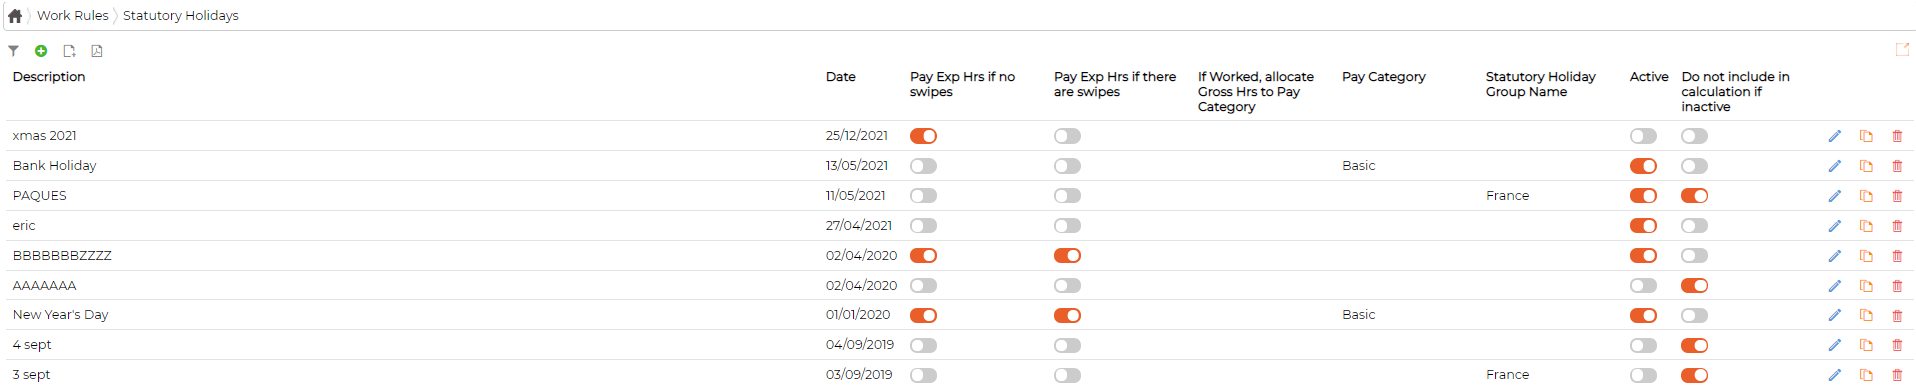Enable Active toggle for AAAAAAA
This screenshot has height=389, width=1916.
coord(1643,286)
